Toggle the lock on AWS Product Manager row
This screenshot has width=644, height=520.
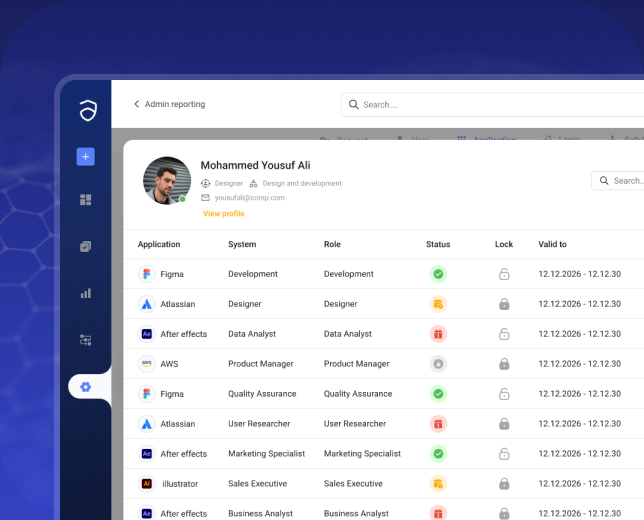click(x=504, y=364)
